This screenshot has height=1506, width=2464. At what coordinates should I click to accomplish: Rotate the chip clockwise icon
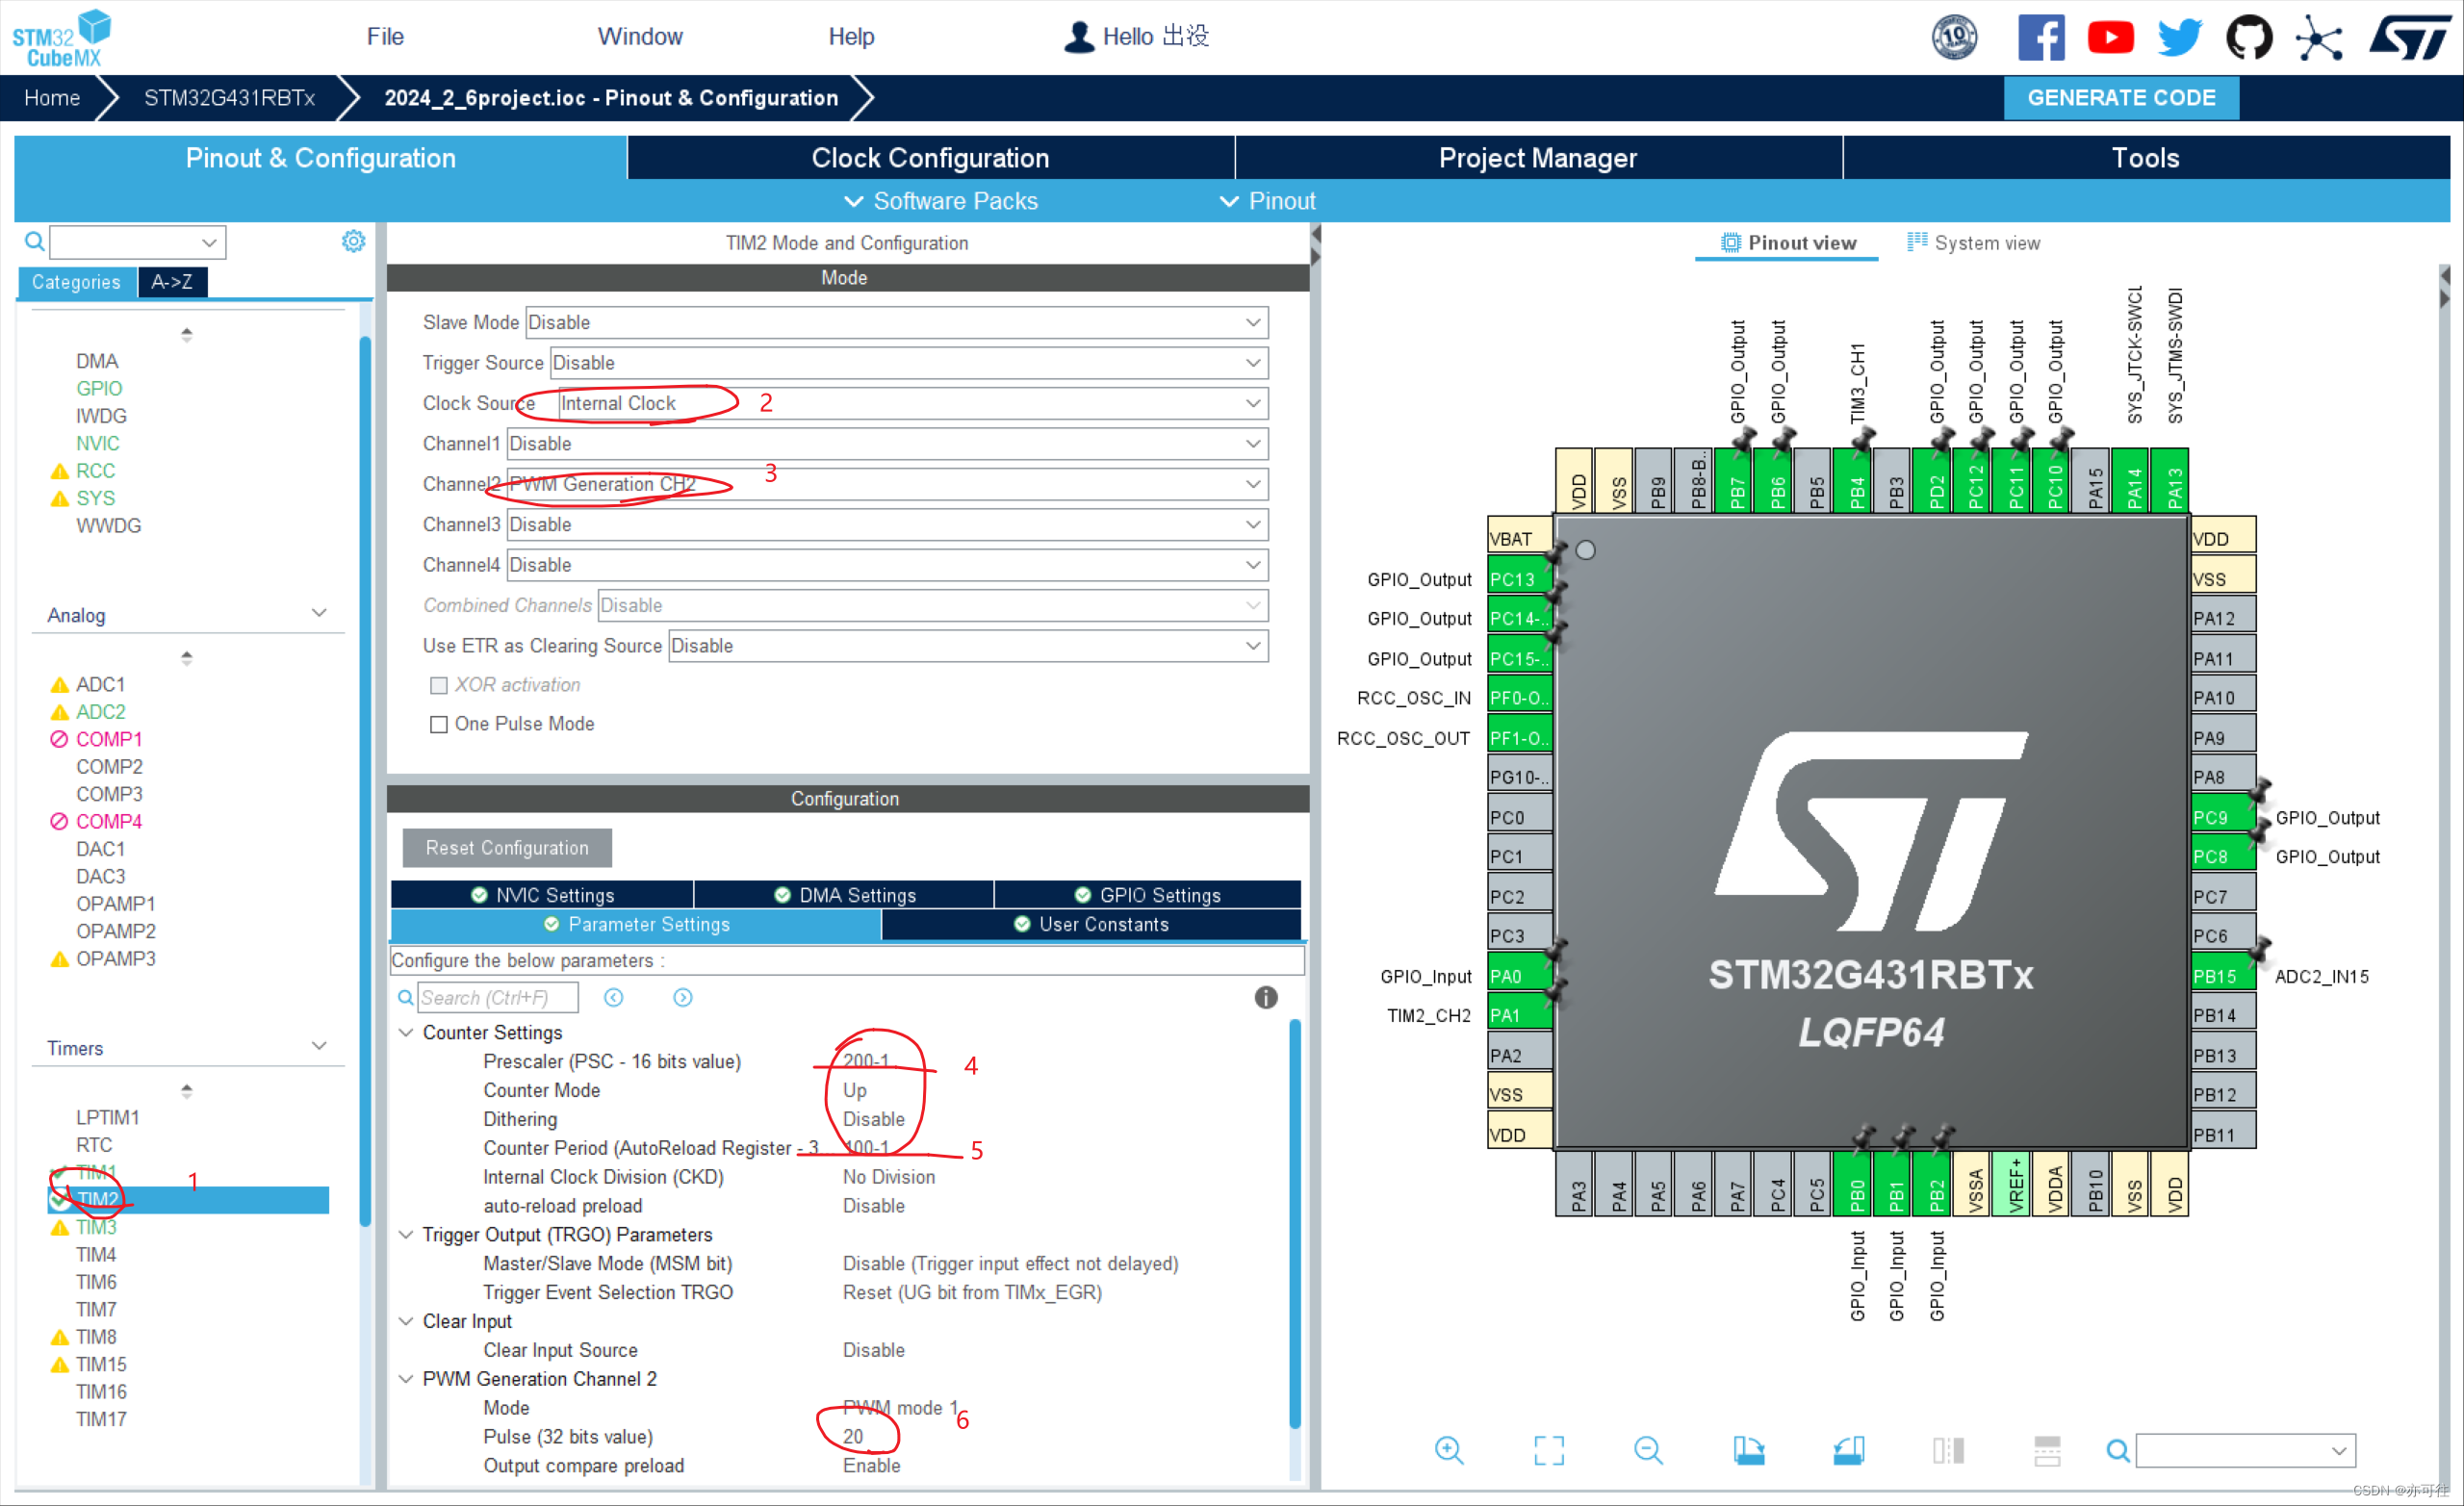coord(1748,1450)
